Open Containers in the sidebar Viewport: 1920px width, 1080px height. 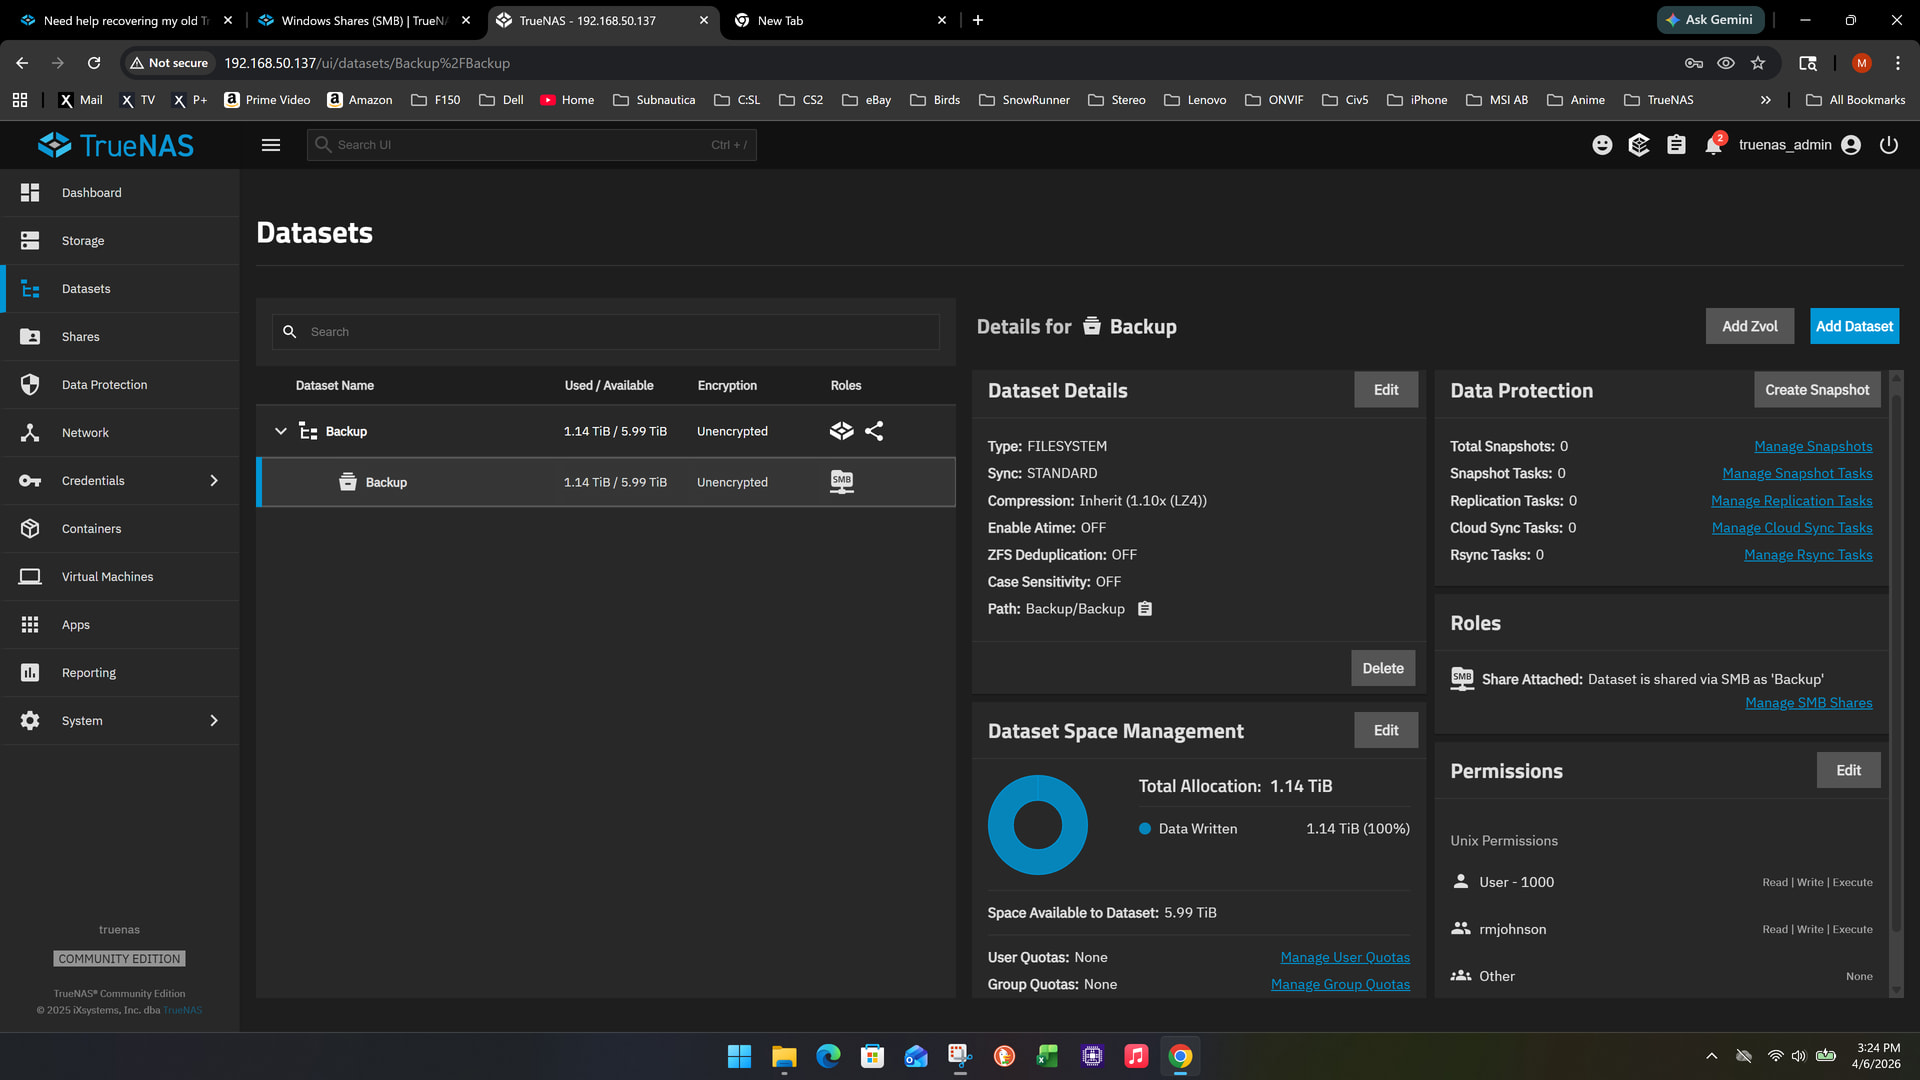120,529
